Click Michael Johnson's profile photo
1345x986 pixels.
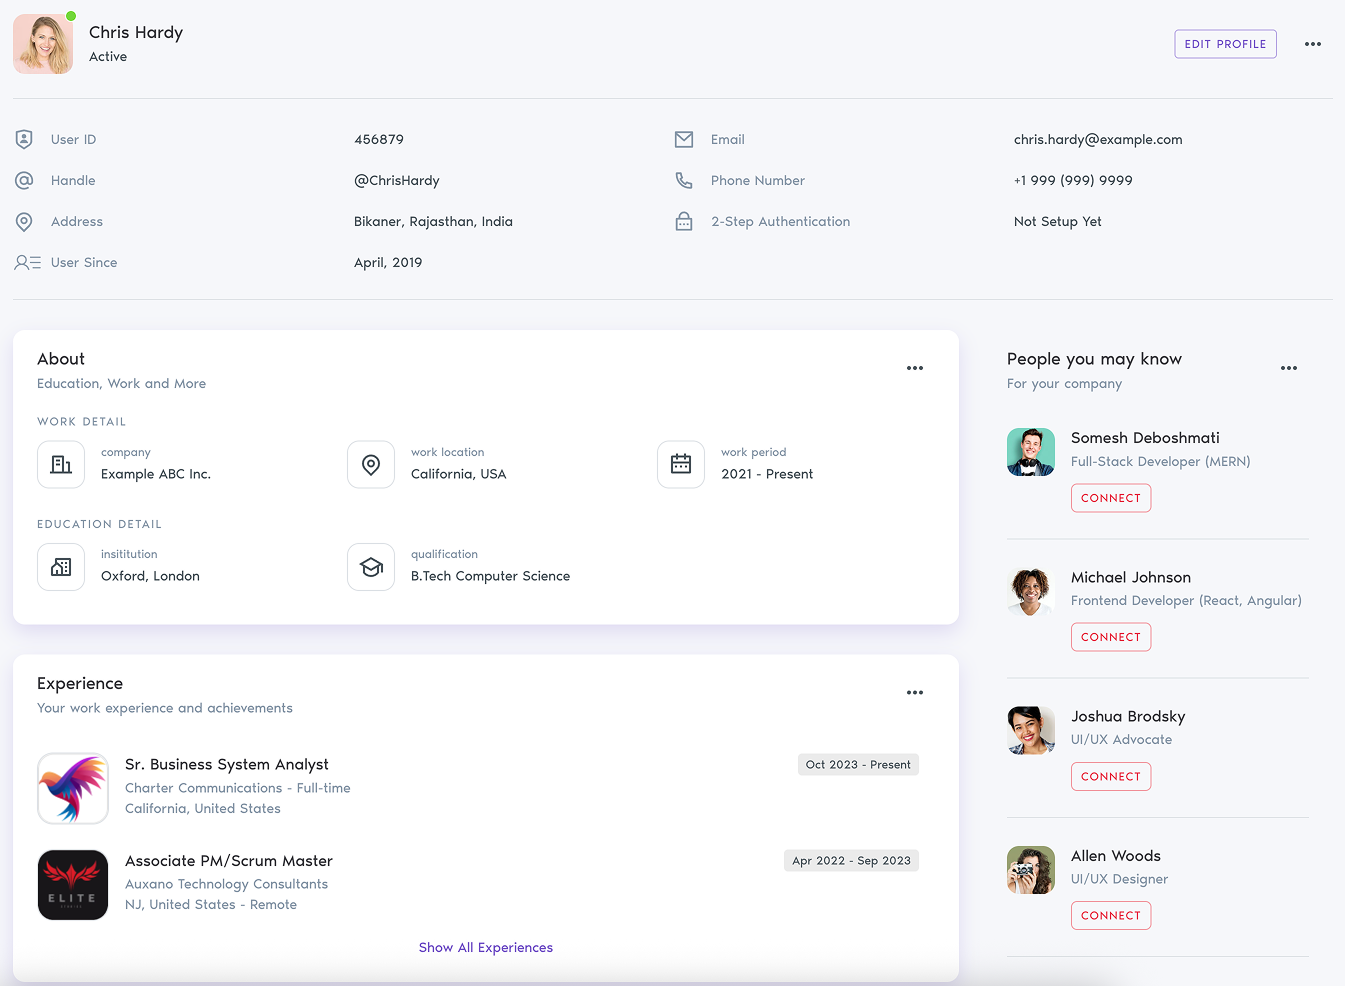(1030, 591)
